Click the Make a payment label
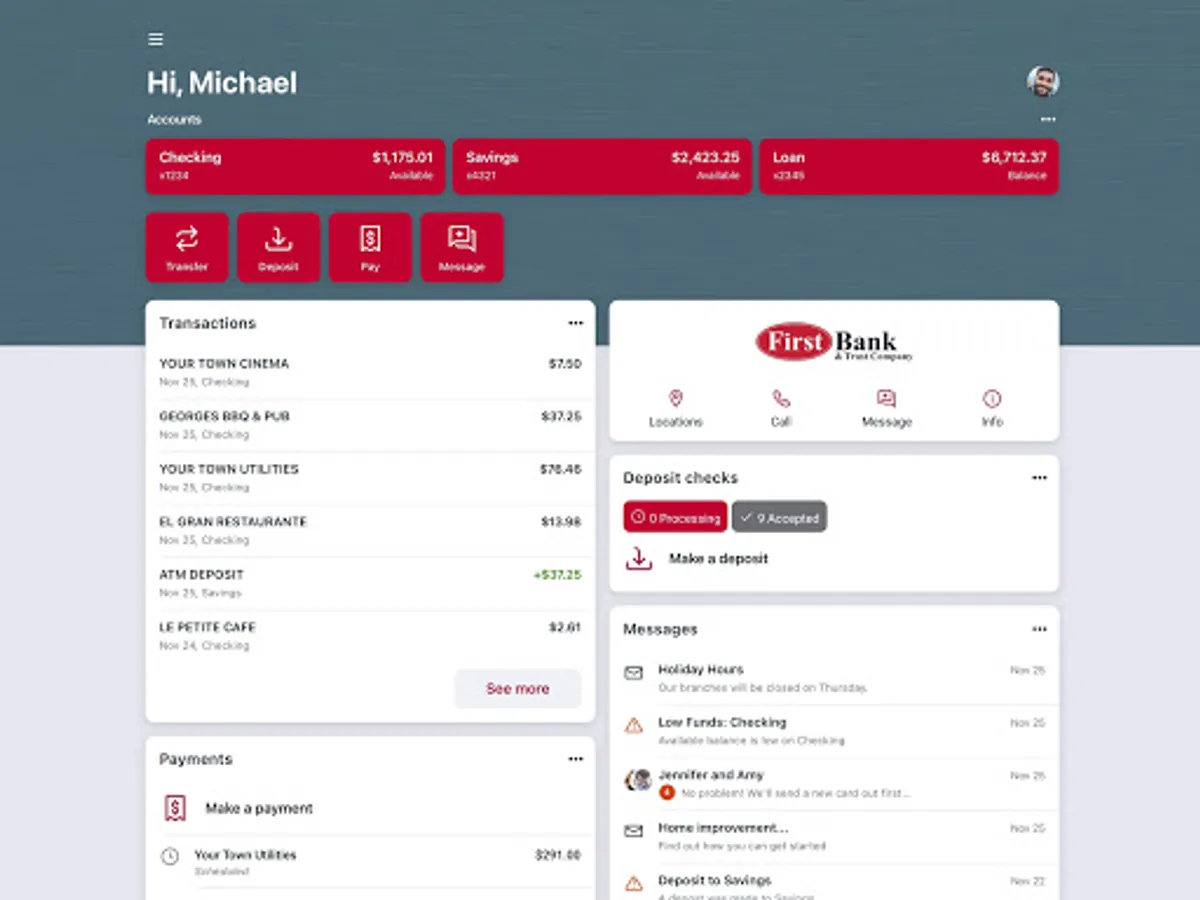This screenshot has width=1200, height=900. pyautogui.click(x=259, y=808)
